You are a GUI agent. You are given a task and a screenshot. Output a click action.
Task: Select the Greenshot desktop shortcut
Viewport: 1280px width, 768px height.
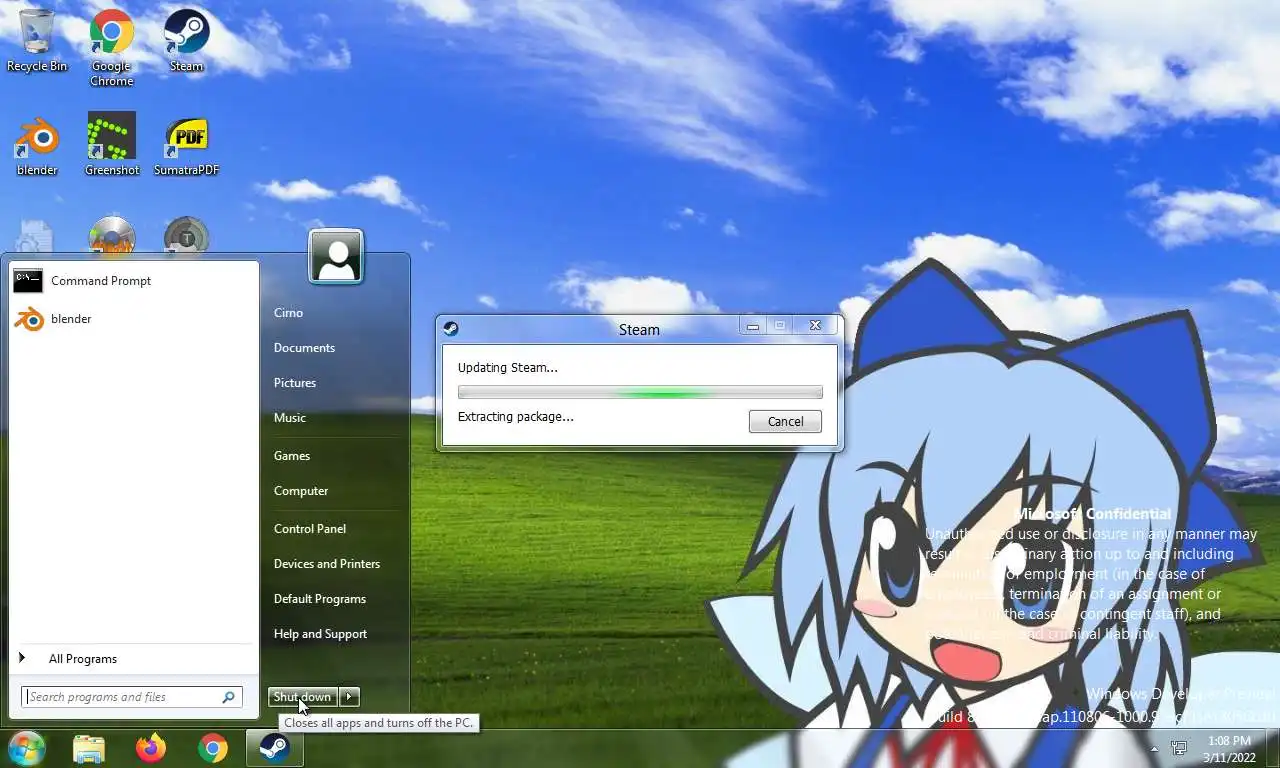coord(111,145)
